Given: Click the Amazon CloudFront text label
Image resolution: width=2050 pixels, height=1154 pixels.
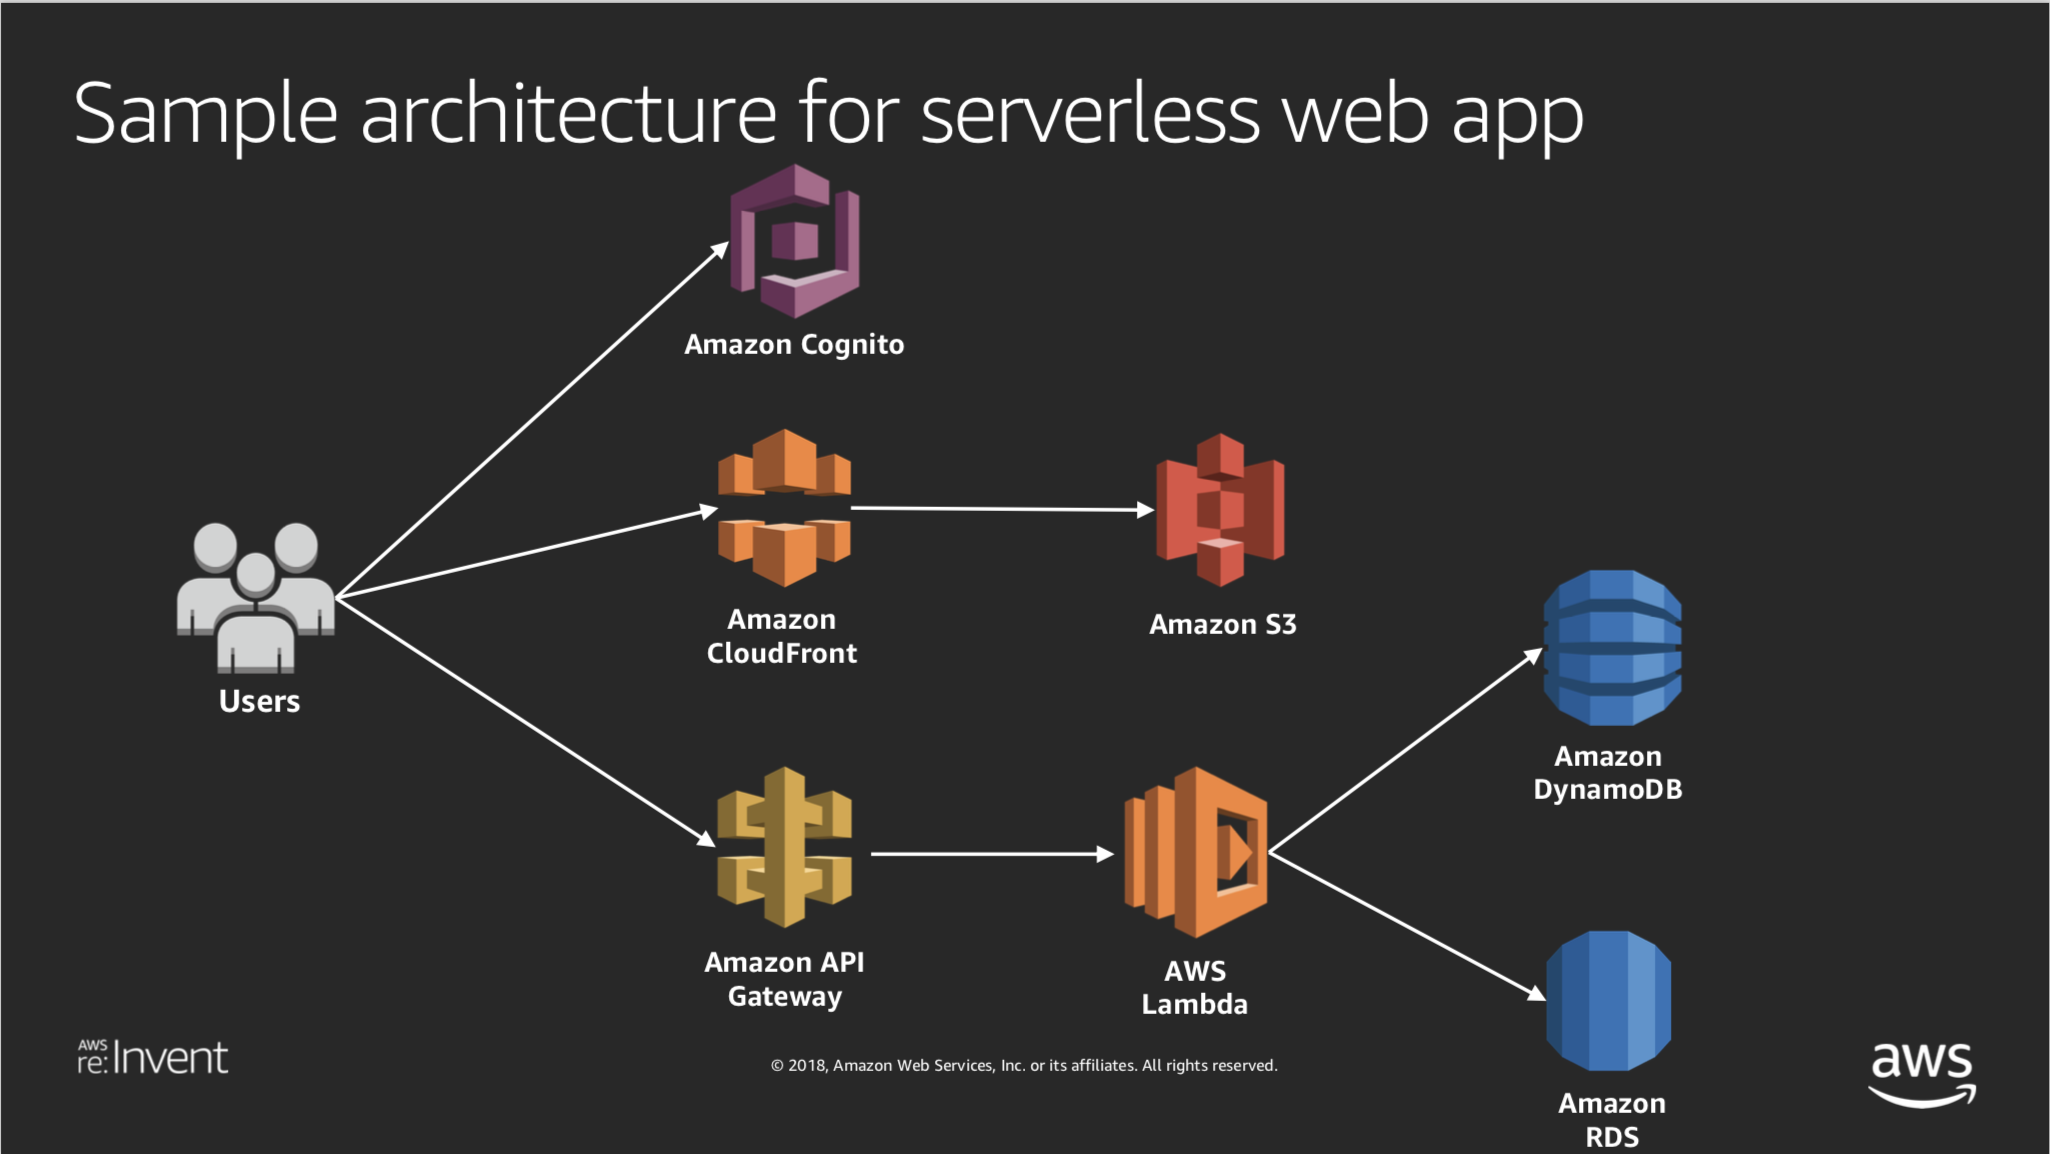Looking at the screenshot, I should coord(782,636).
